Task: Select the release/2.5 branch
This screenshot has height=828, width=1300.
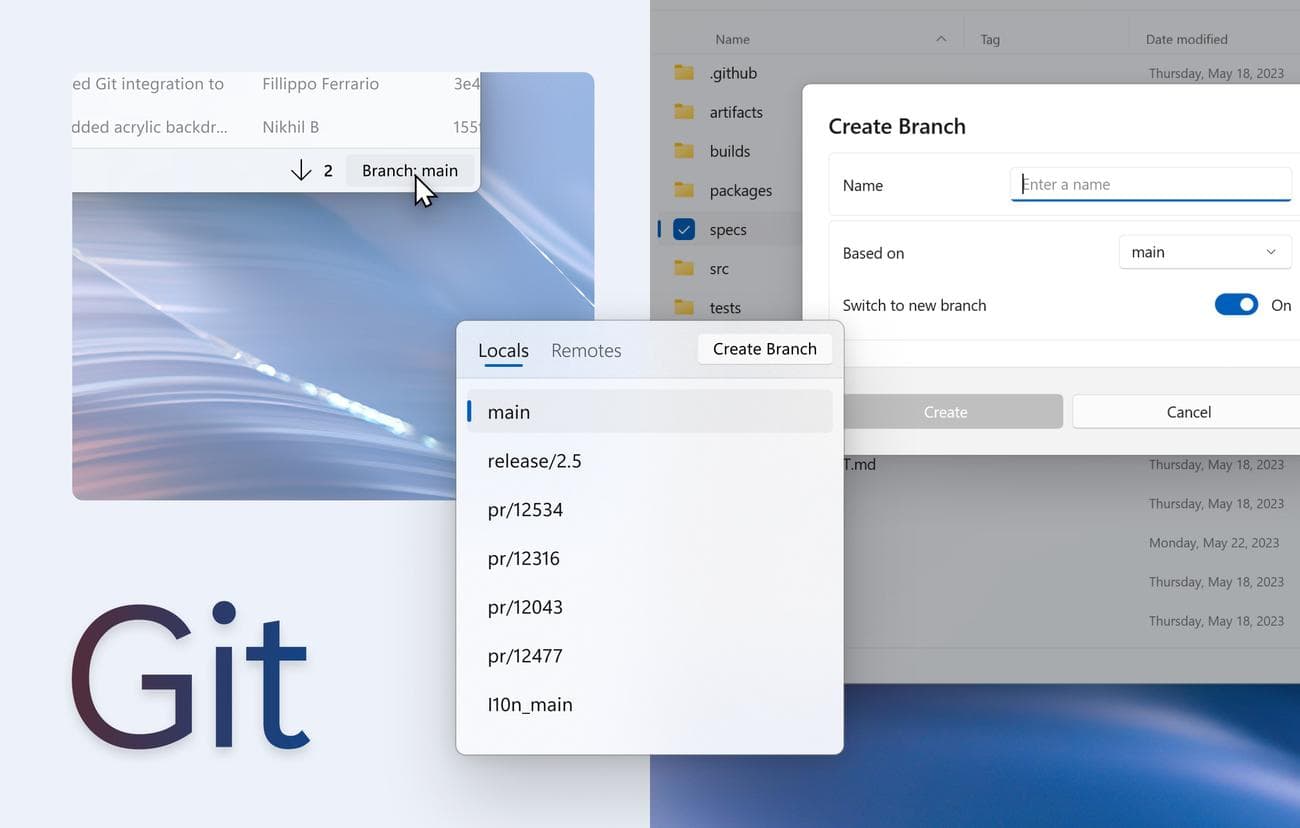Action: (535, 461)
